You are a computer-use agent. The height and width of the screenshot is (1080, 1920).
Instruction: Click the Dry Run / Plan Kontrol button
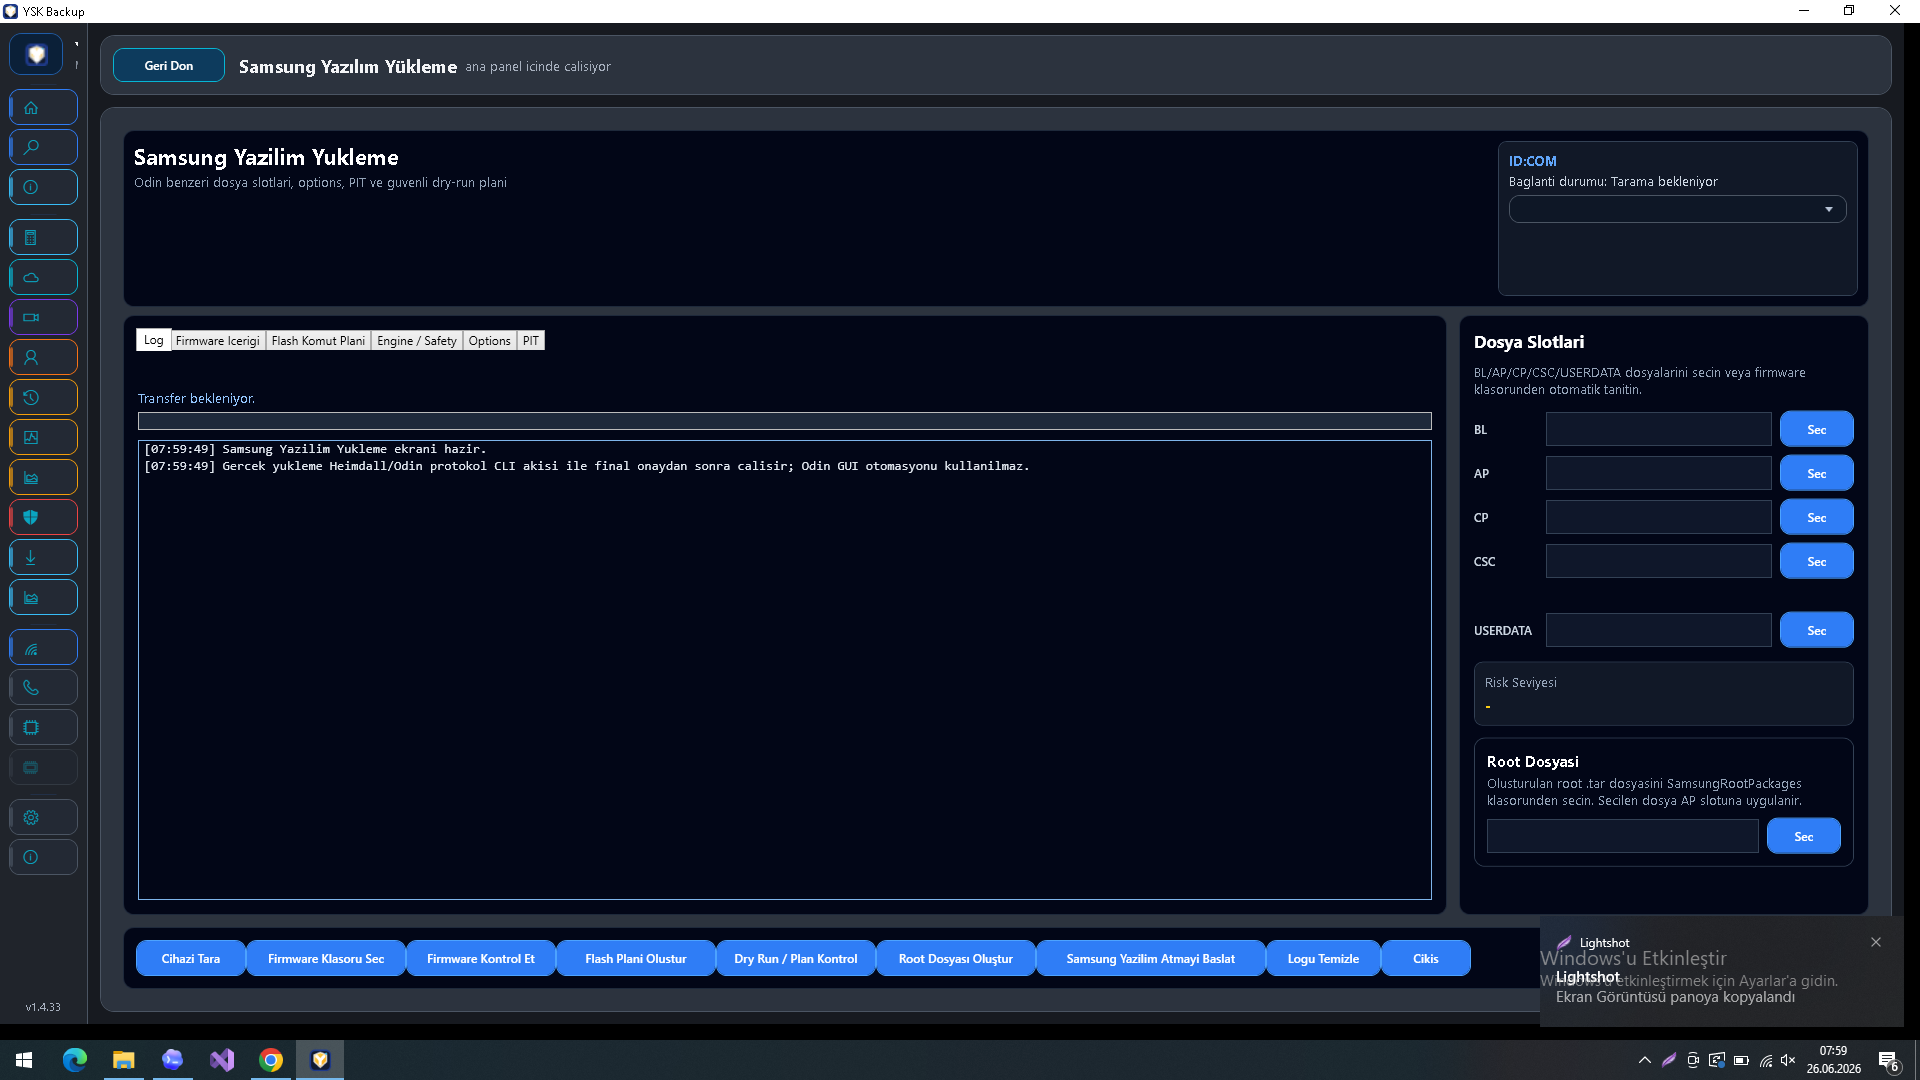[796, 958]
